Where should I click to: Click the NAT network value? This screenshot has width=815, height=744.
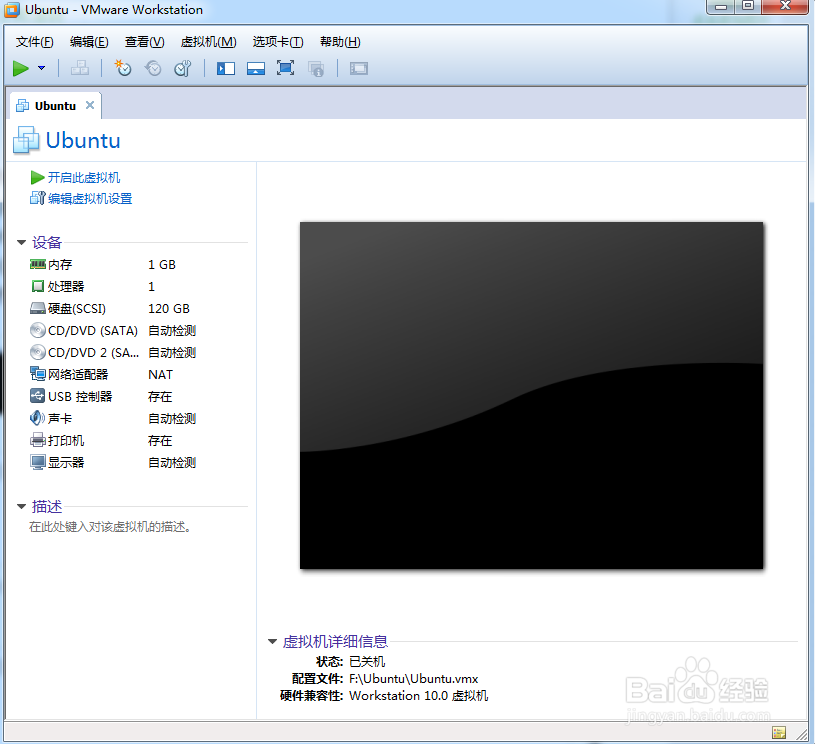[x=161, y=375]
